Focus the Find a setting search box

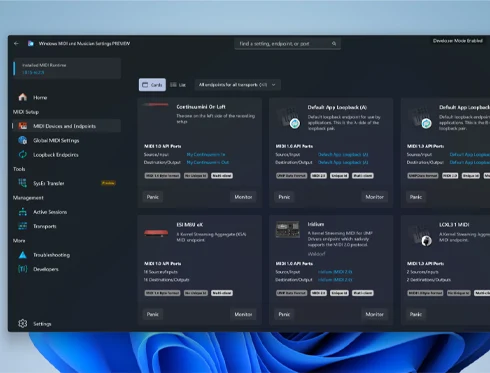287,44
